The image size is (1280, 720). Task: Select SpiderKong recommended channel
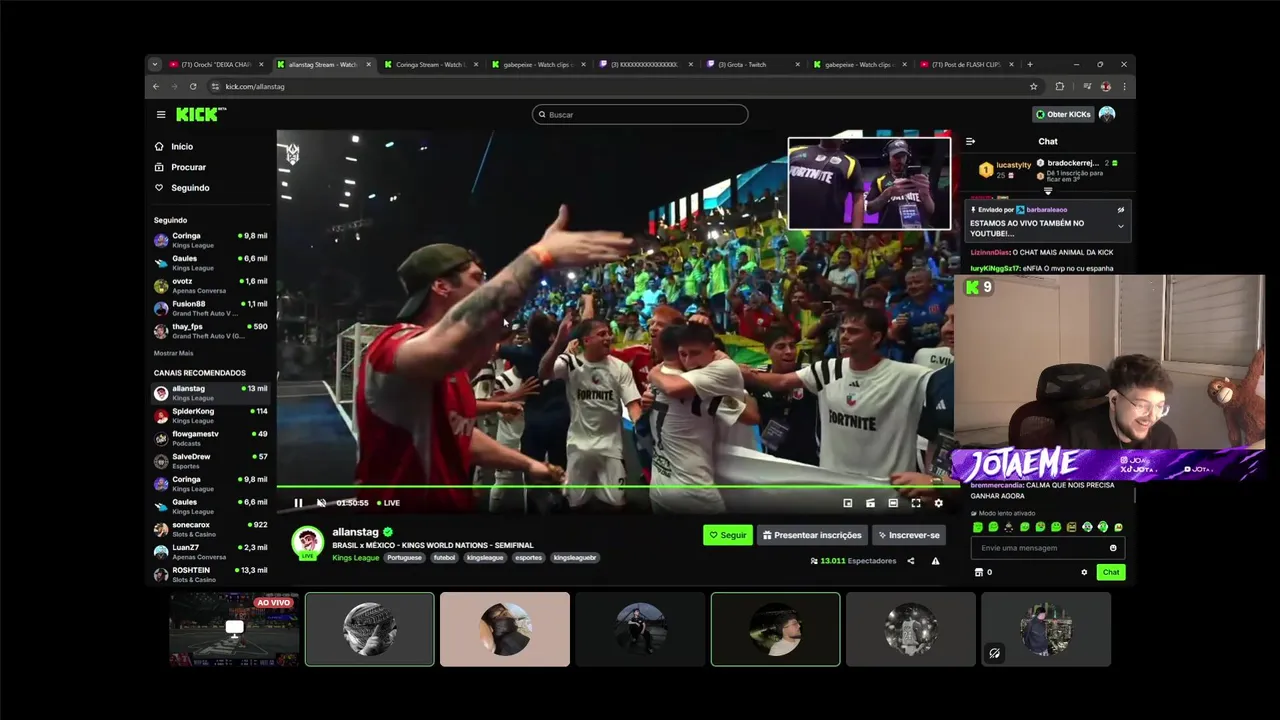(211, 415)
